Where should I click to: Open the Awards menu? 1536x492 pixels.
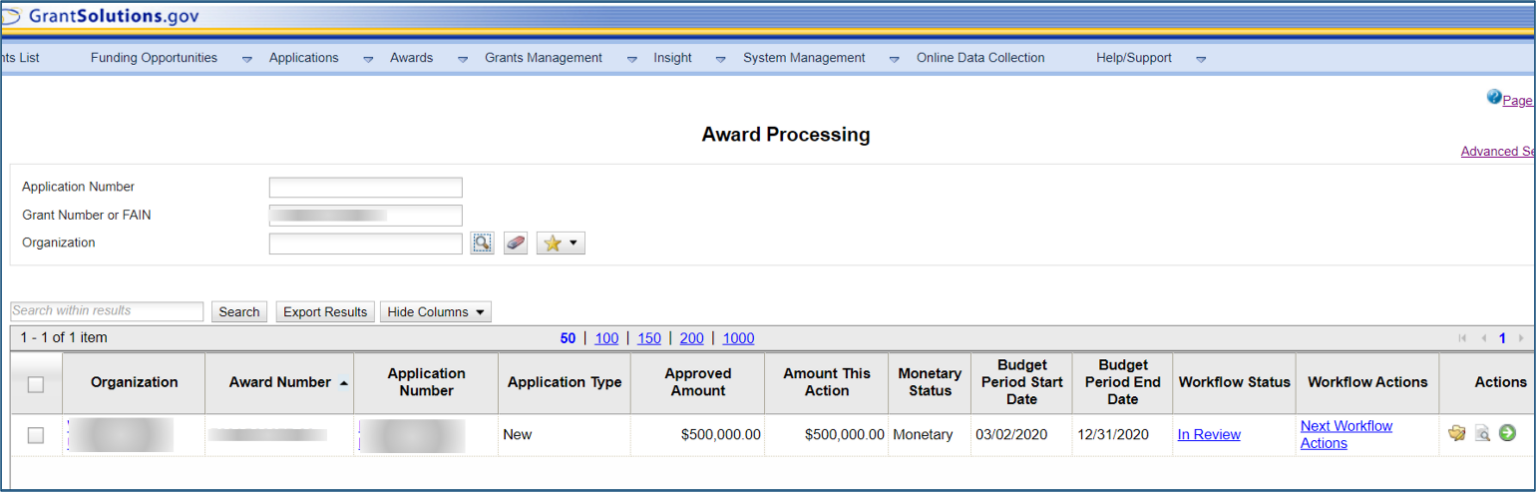click(411, 58)
